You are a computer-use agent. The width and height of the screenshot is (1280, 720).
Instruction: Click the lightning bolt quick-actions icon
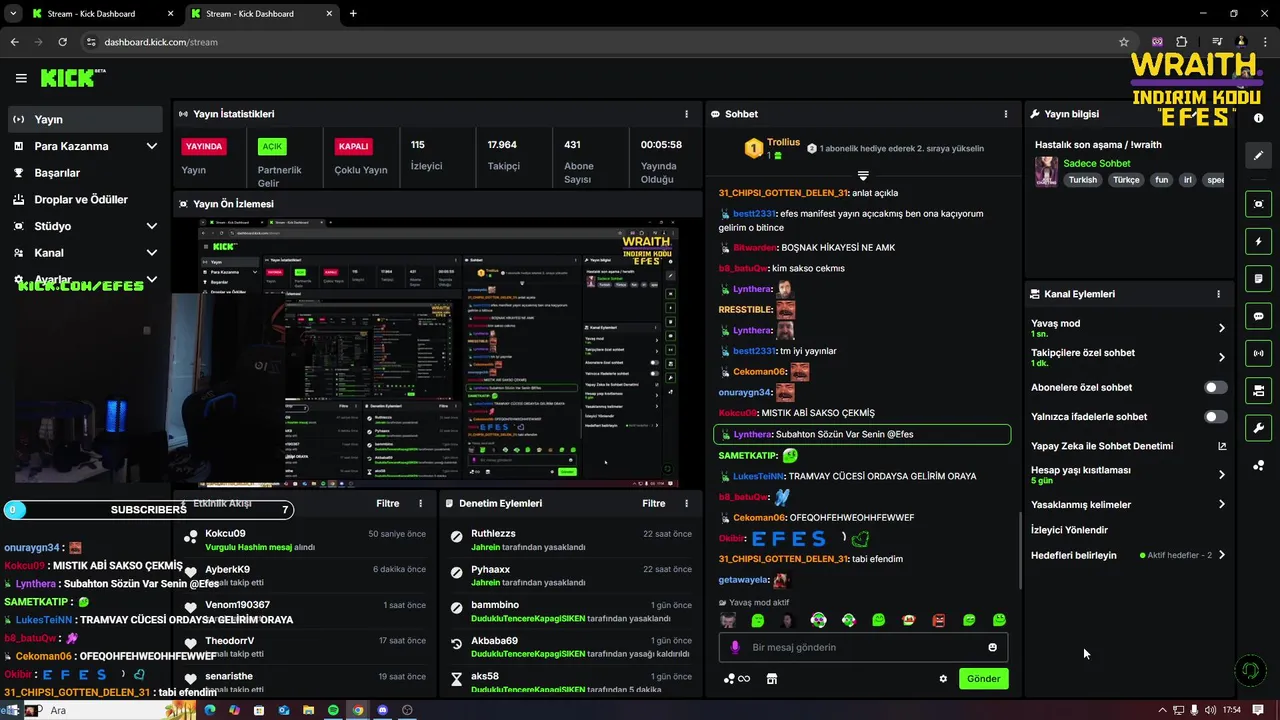point(1258,241)
